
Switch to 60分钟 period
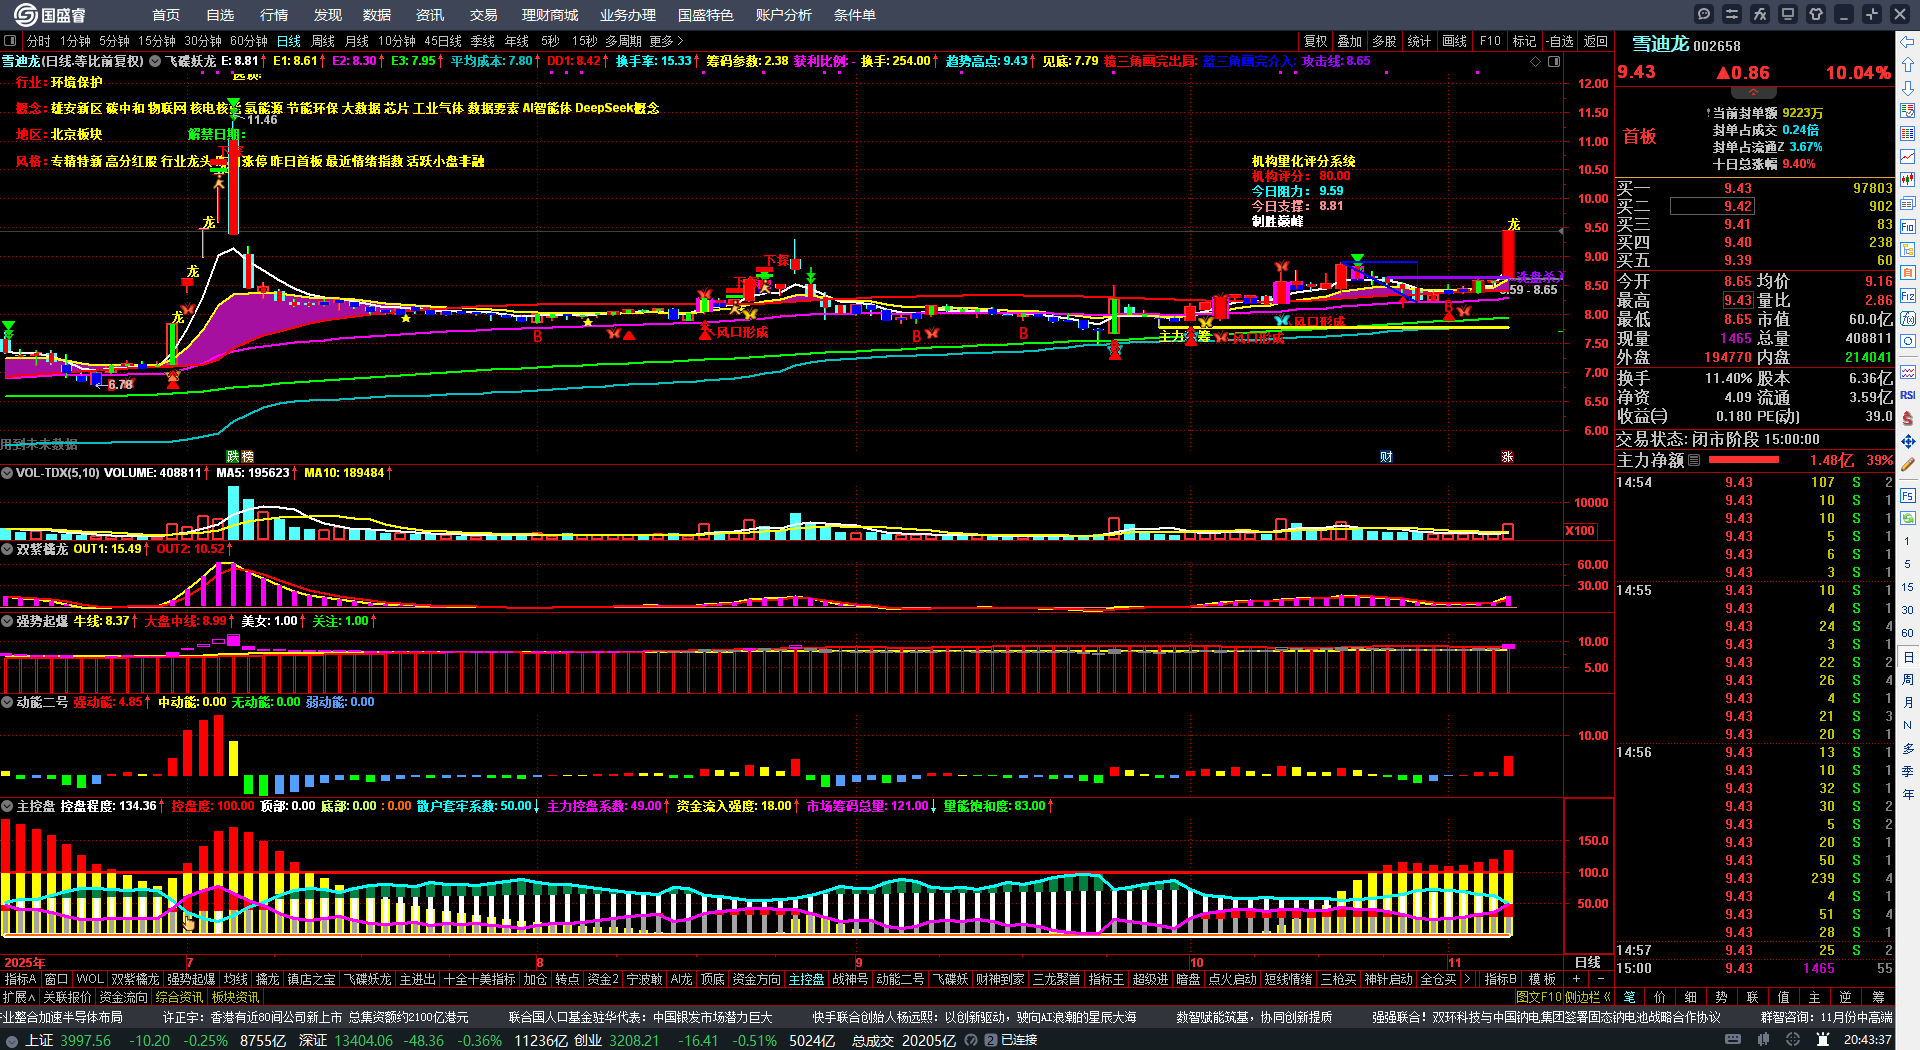pyautogui.click(x=249, y=41)
